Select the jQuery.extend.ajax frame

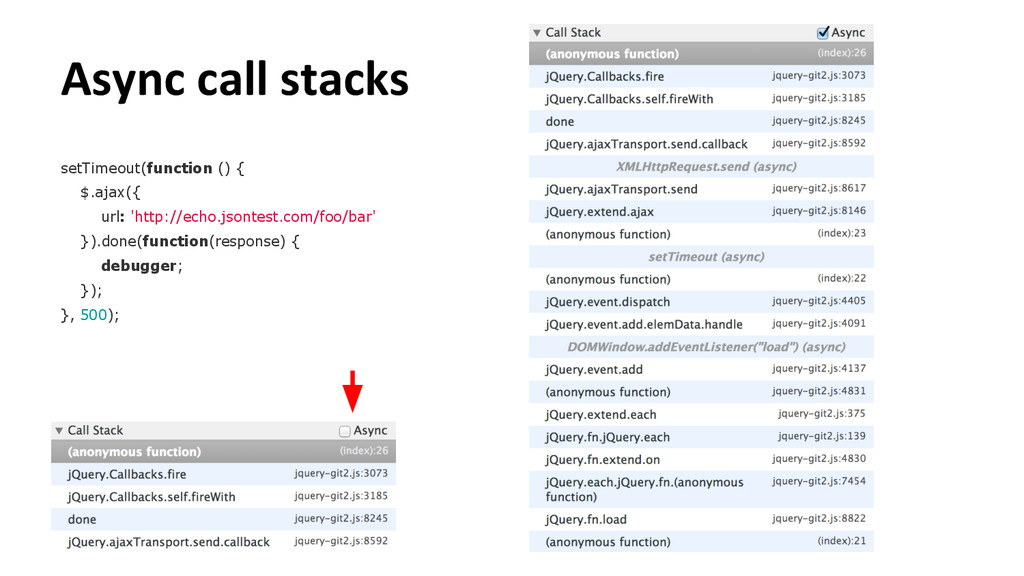701,212
